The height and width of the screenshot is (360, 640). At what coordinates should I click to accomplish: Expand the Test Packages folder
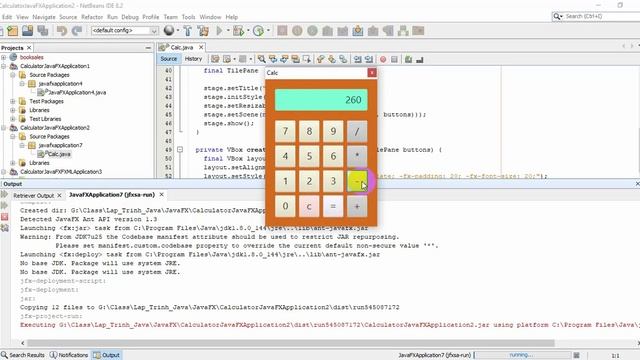click(13, 101)
